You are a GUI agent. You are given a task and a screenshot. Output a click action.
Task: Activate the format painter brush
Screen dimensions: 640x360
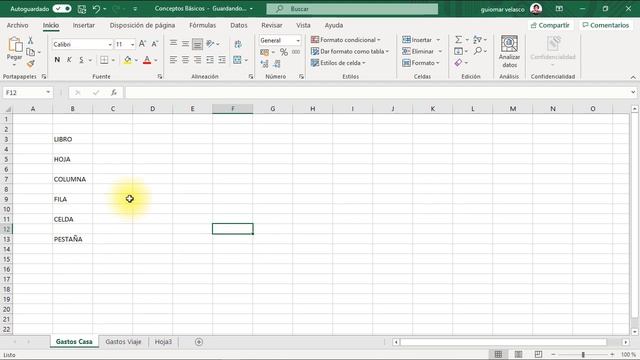(x=31, y=63)
